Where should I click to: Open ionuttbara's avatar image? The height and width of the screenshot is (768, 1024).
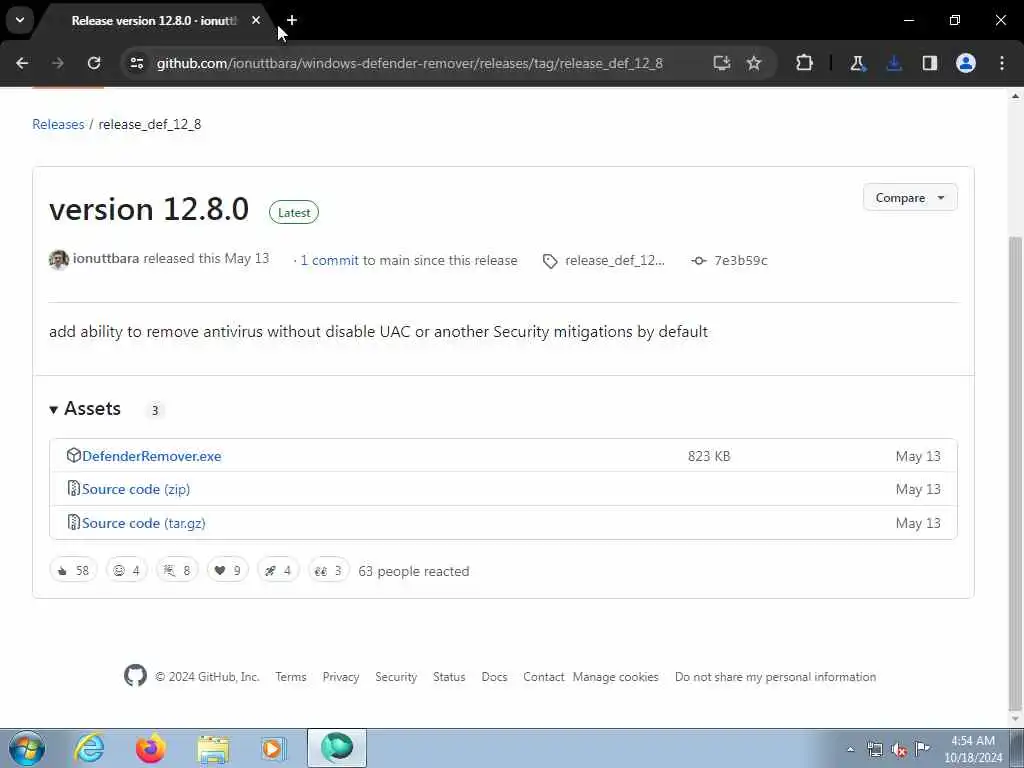click(x=59, y=259)
